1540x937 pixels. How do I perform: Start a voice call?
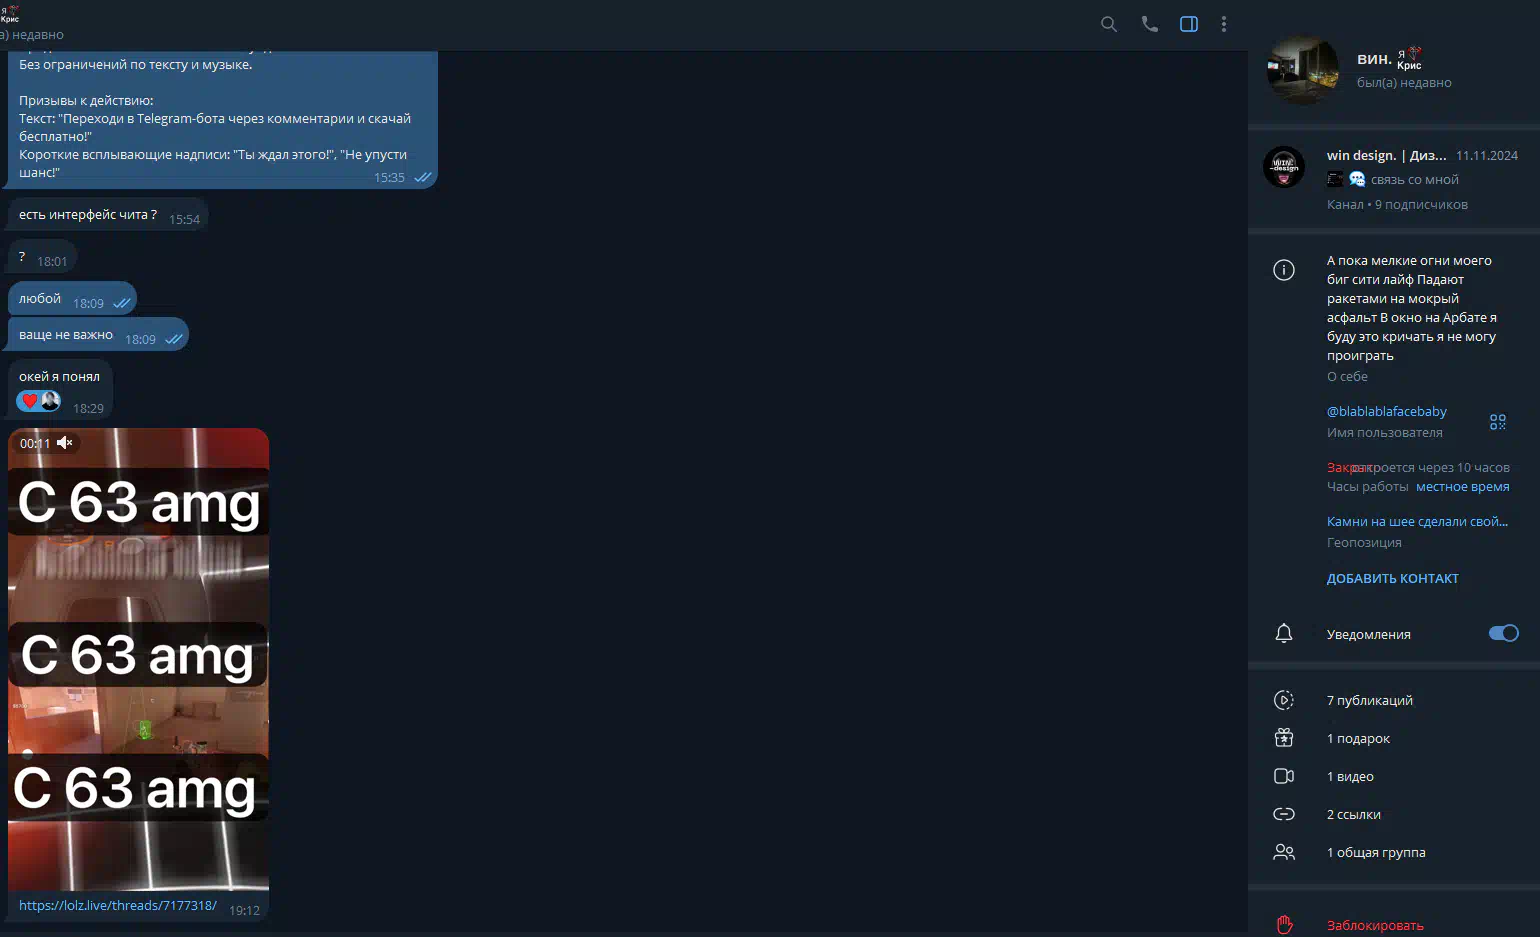click(1149, 24)
